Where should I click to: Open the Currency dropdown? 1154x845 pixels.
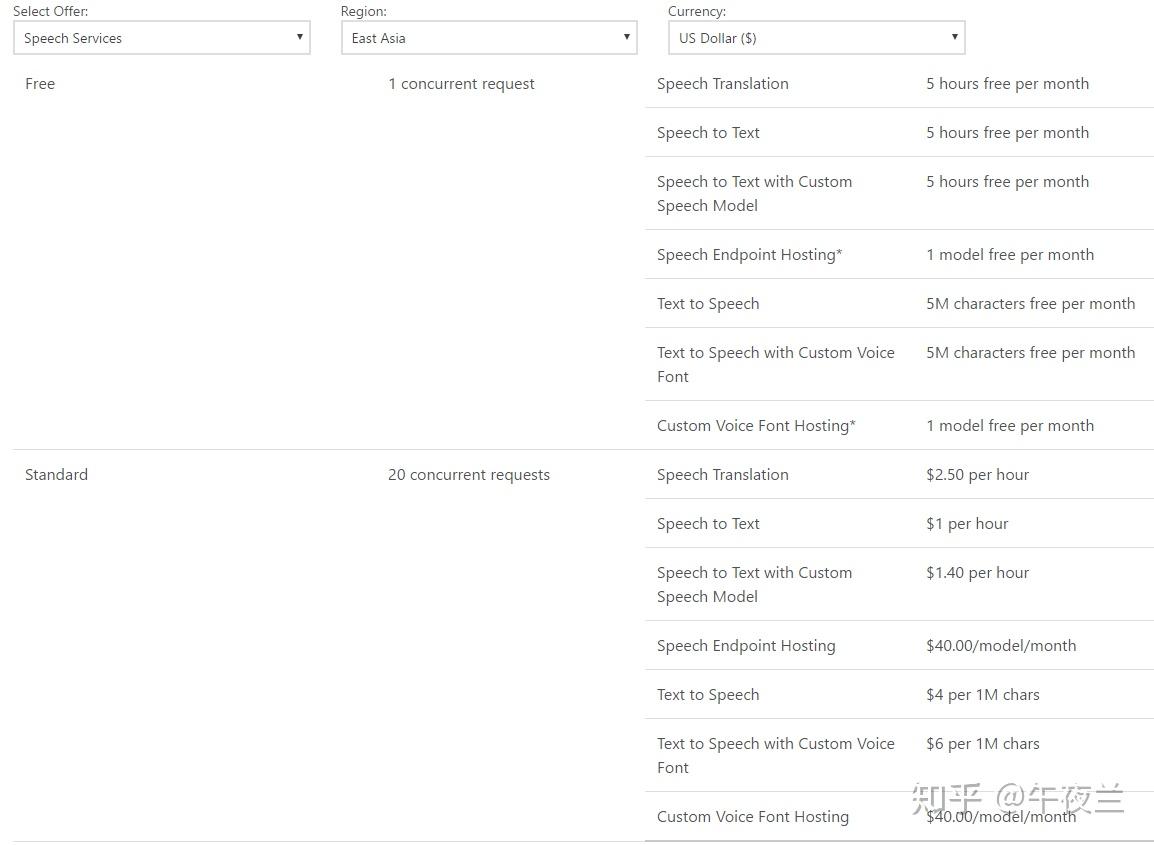click(x=816, y=38)
